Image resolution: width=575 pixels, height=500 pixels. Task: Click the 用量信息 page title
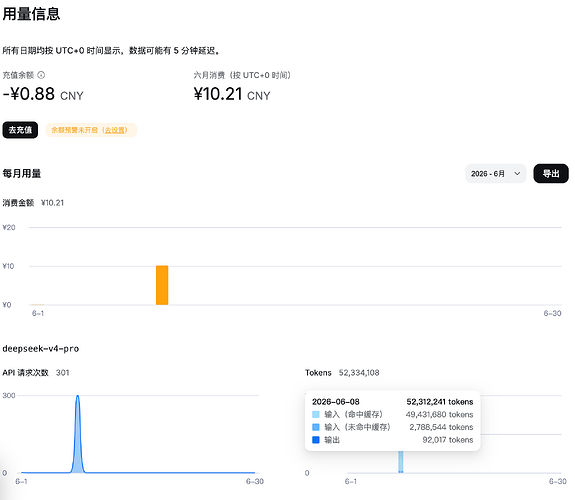point(31,14)
